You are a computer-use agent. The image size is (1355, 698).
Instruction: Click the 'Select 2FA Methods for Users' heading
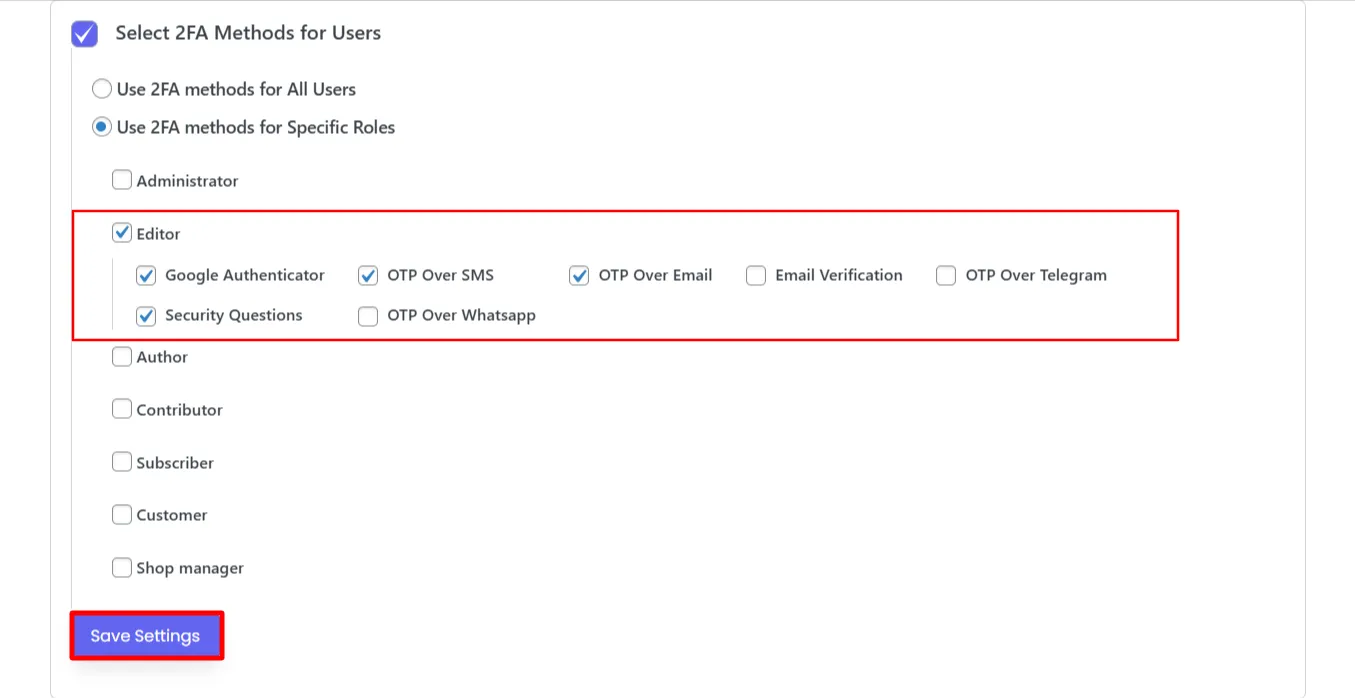click(x=248, y=33)
